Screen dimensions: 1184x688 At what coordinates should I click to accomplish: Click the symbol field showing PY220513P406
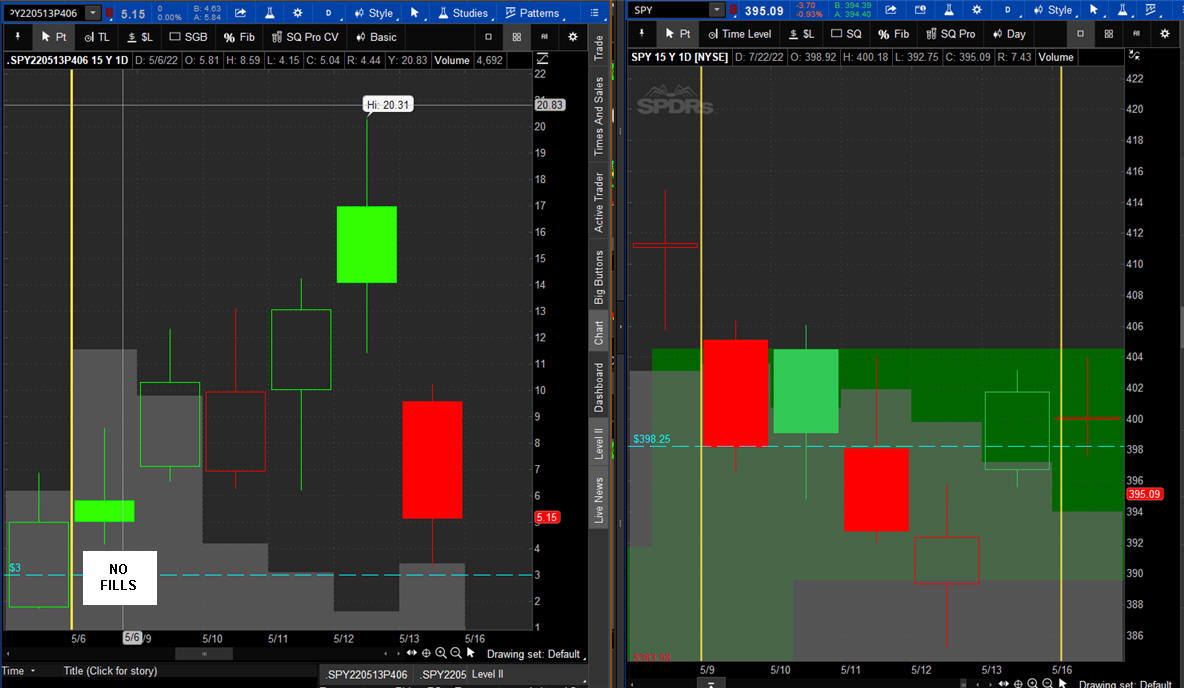[x=43, y=13]
